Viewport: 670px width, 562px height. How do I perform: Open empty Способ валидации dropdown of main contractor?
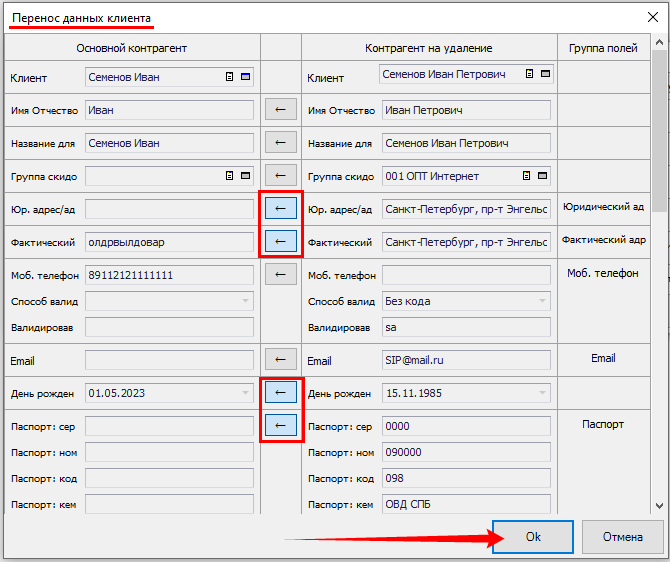(246, 301)
